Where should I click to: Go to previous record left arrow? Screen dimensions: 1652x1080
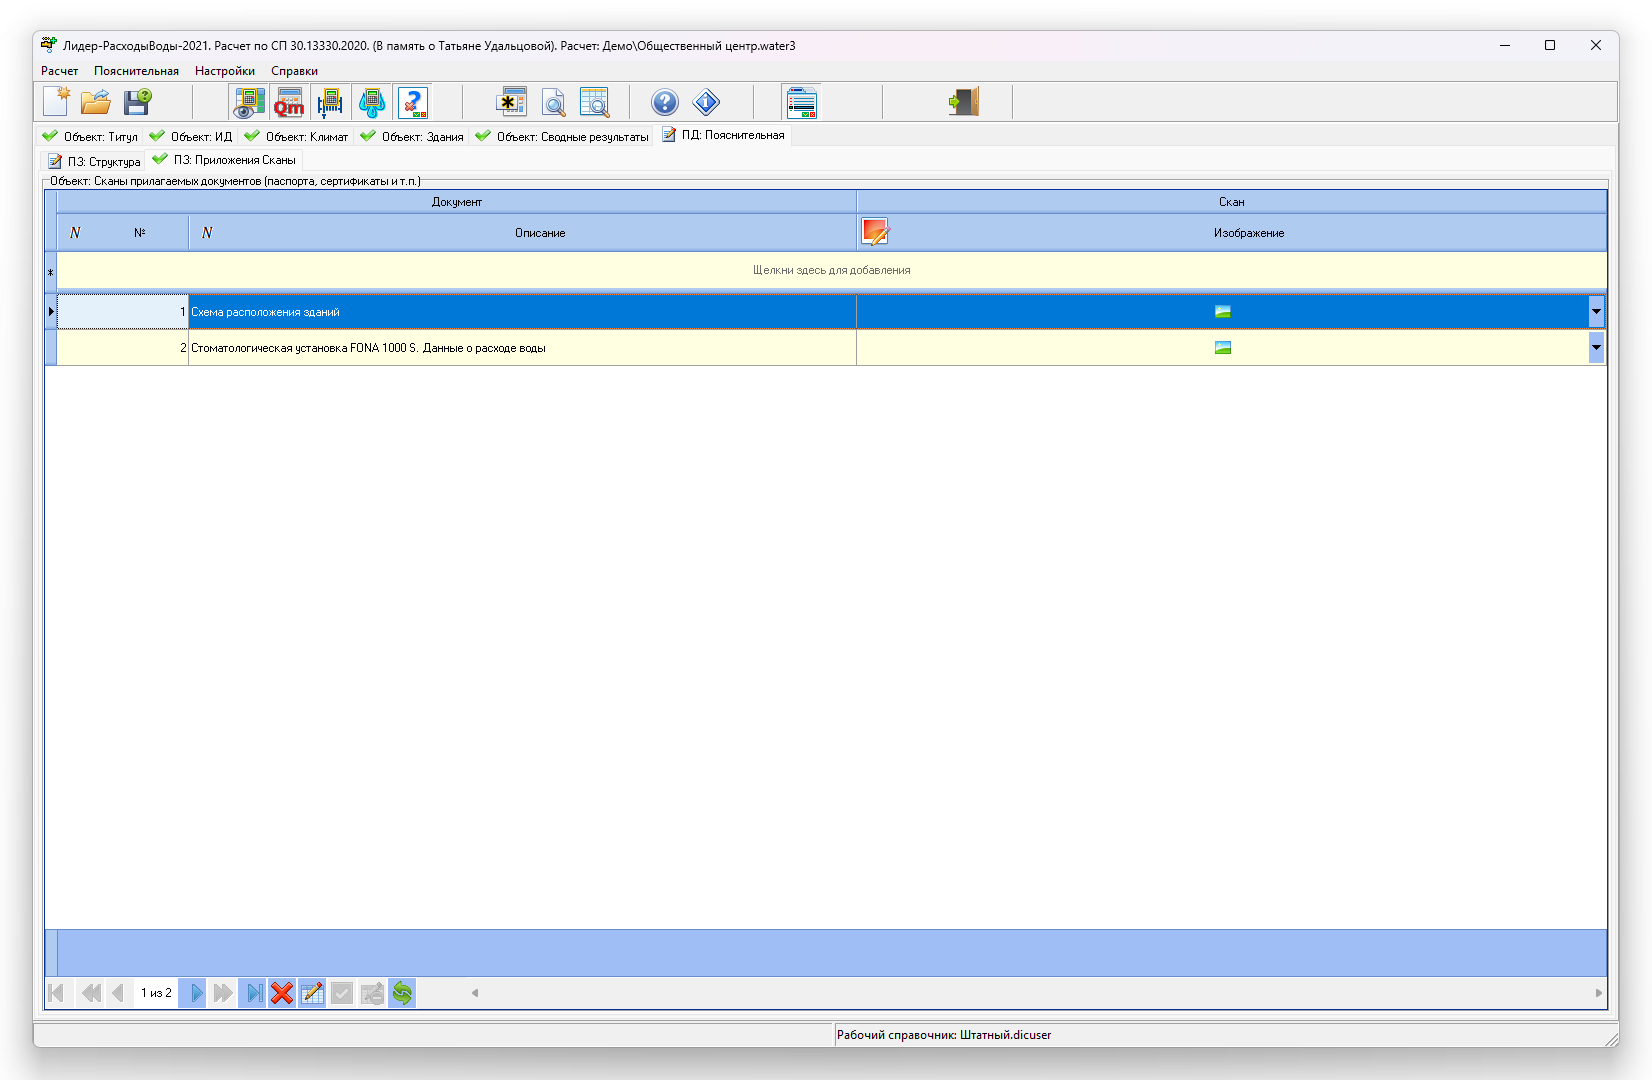coord(118,993)
